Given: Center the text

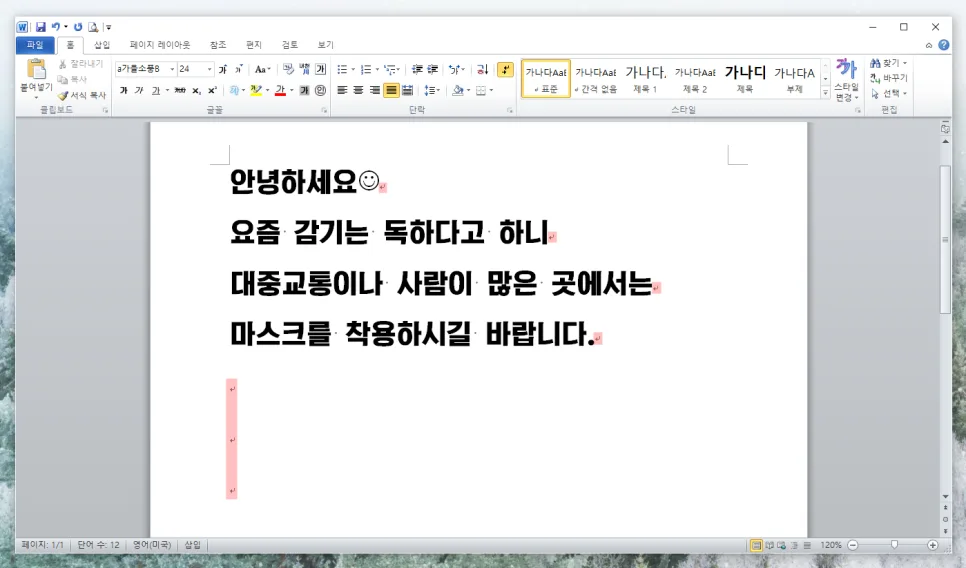Looking at the screenshot, I should 359,91.
